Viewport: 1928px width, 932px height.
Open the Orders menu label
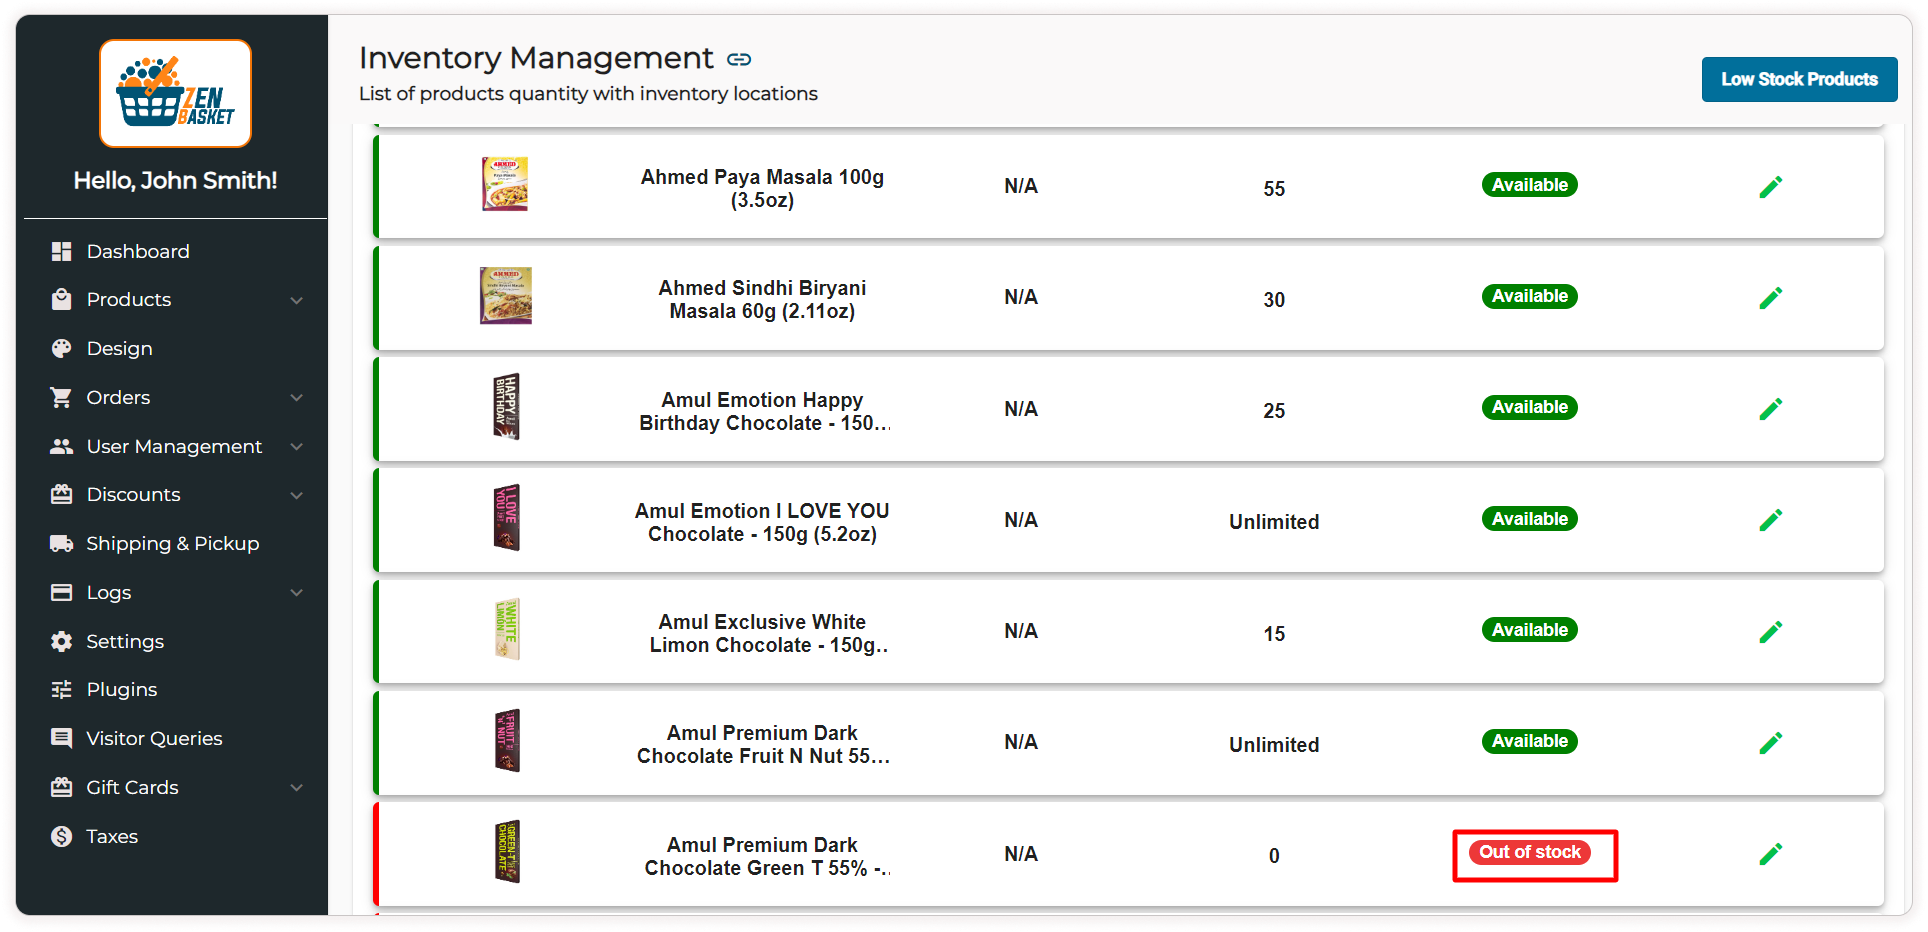(x=118, y=397)
